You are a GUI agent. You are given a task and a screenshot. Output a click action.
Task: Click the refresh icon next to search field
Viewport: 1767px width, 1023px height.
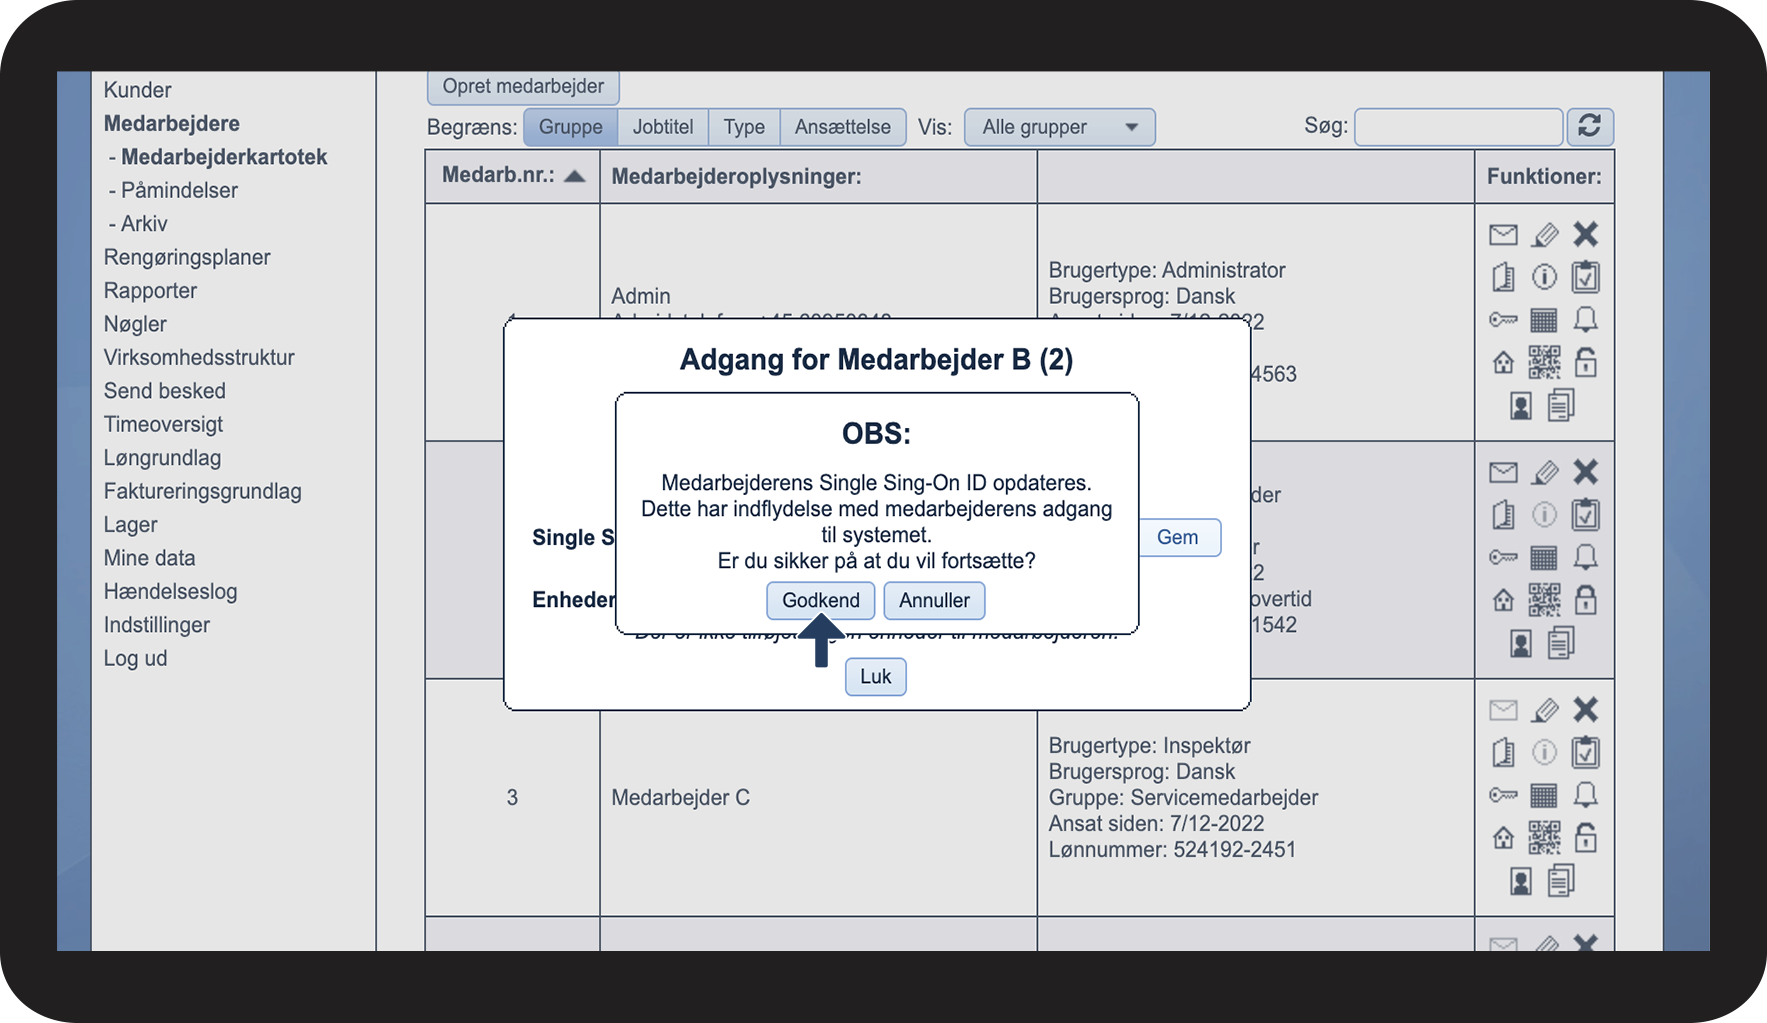(x=1590, y=126)
